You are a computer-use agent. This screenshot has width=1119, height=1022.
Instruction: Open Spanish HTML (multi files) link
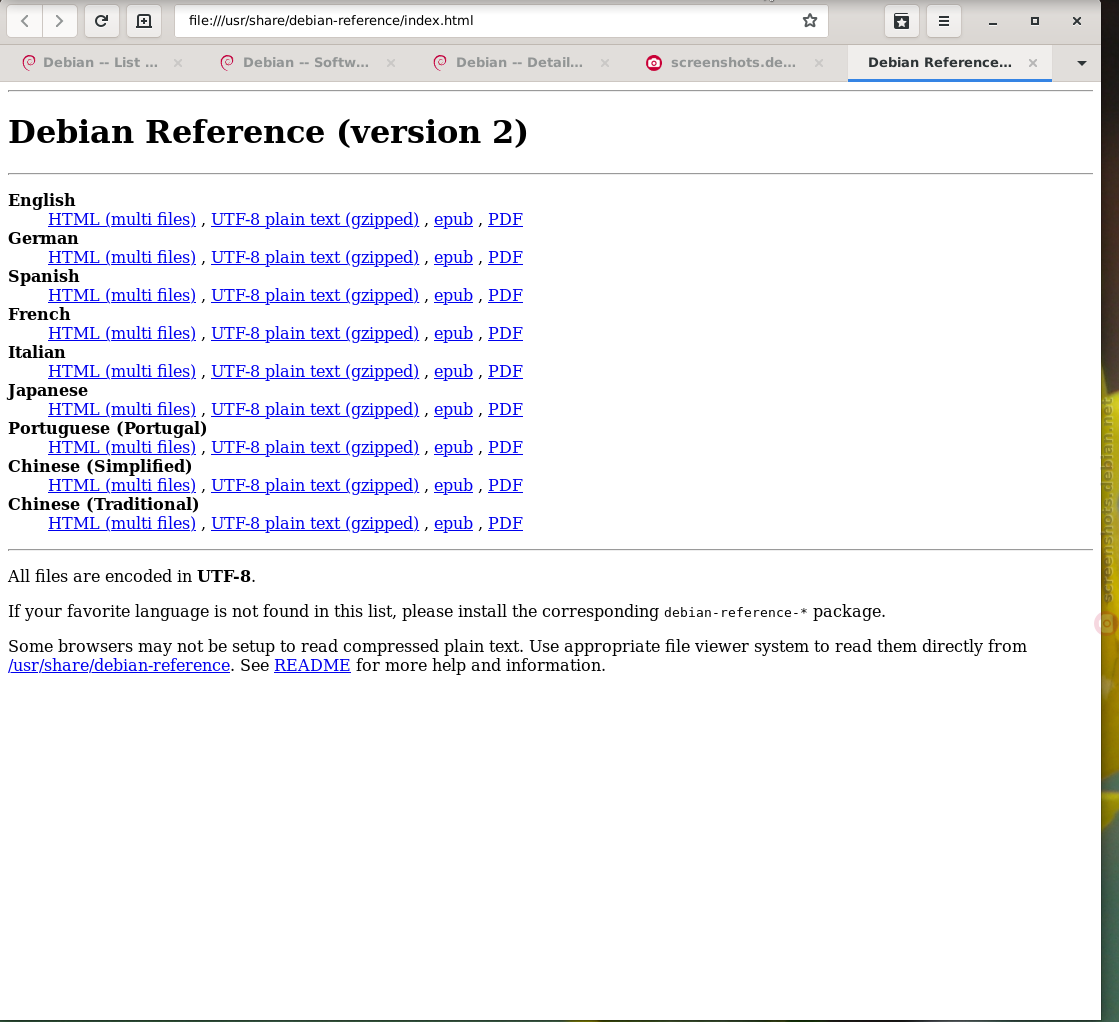(x=122, y=295)
